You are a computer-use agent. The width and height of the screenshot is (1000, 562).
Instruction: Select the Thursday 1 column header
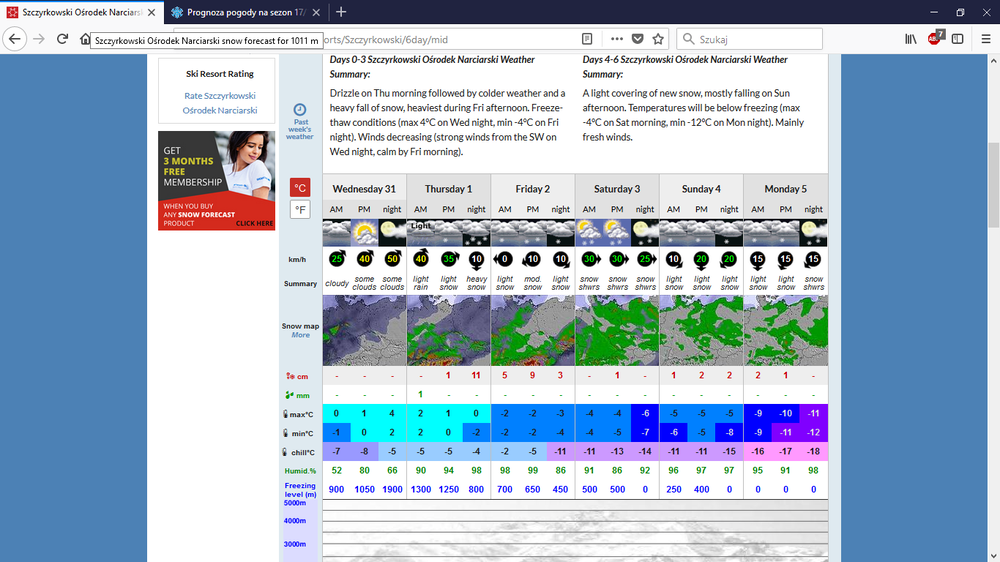pyautogui.click(x=448, y=189)
